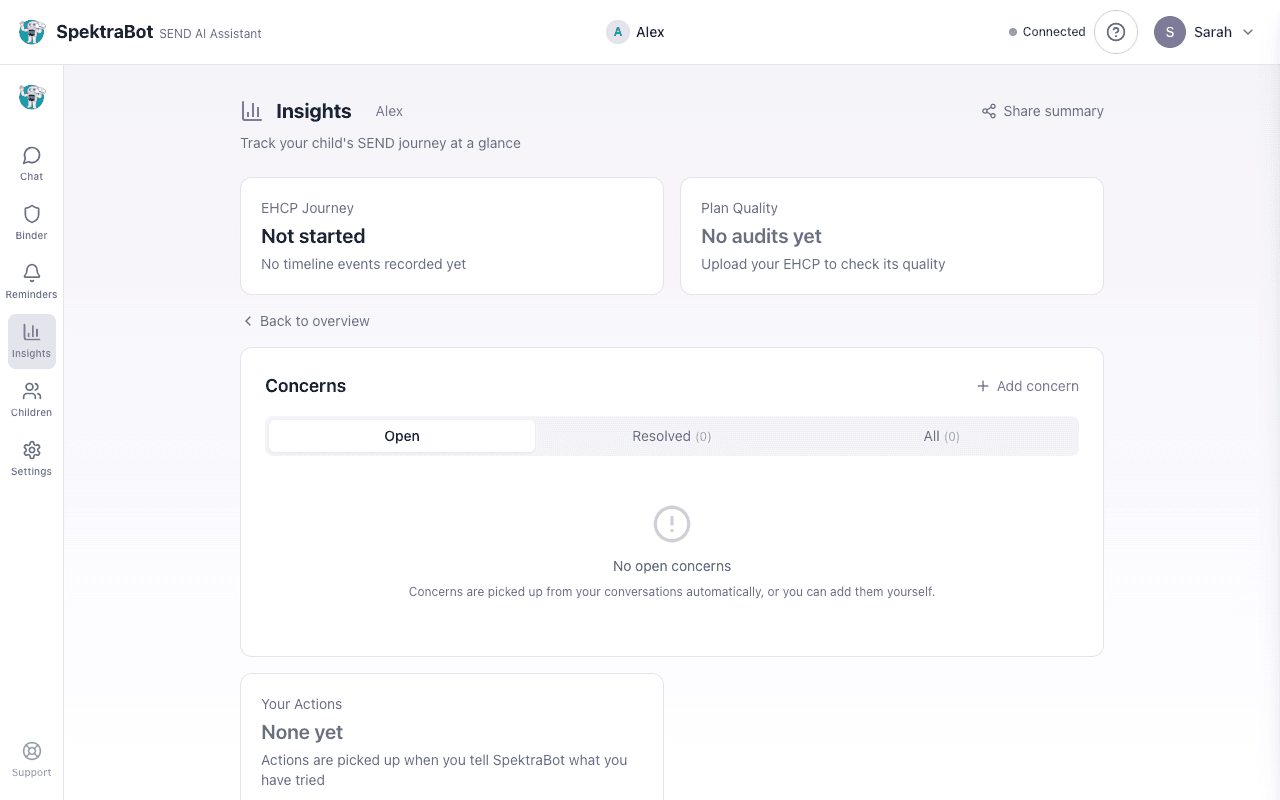
Task: Click Add concern button
Action: point(1028,386)
